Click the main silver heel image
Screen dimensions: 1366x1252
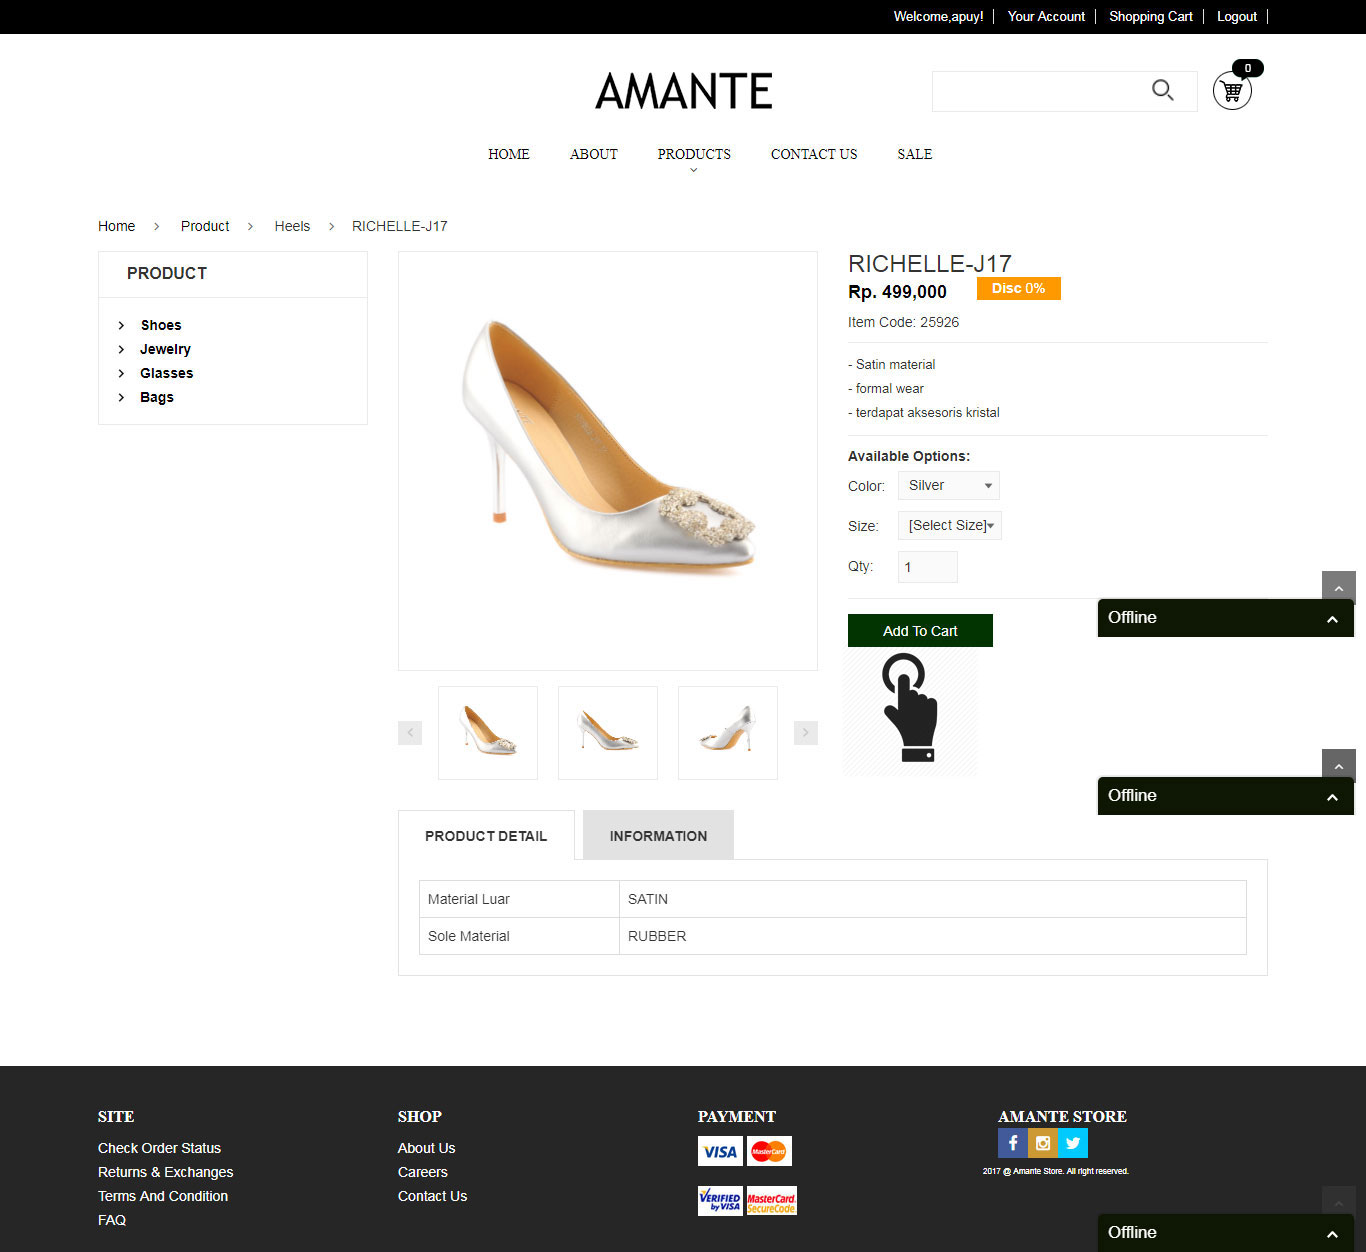(608, 461)
